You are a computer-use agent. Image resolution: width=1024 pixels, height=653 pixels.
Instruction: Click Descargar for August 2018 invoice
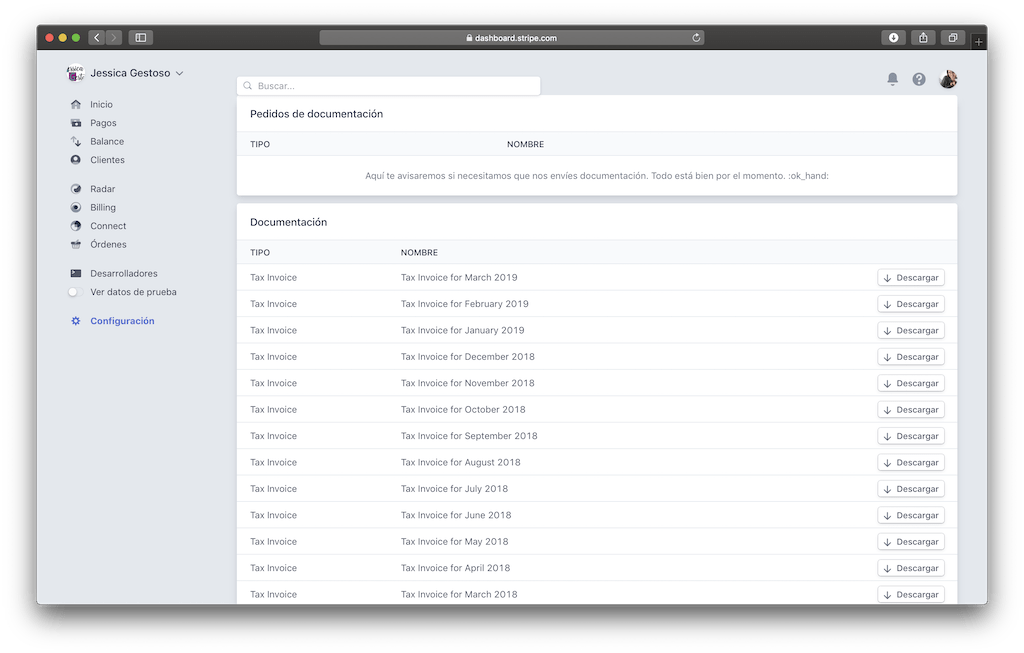click(911, 463)
